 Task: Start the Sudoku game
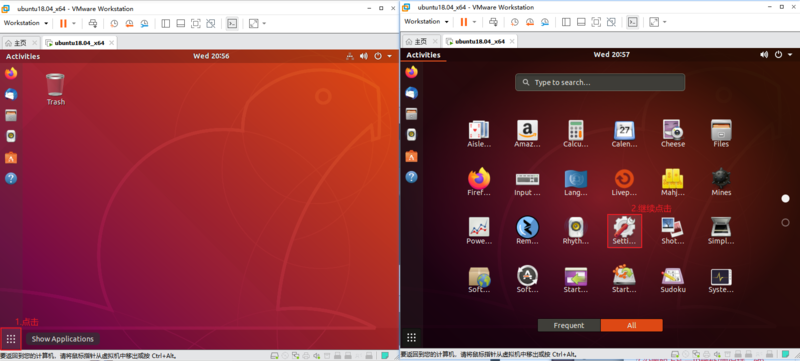pyautogui.click(x=673, y=279)
